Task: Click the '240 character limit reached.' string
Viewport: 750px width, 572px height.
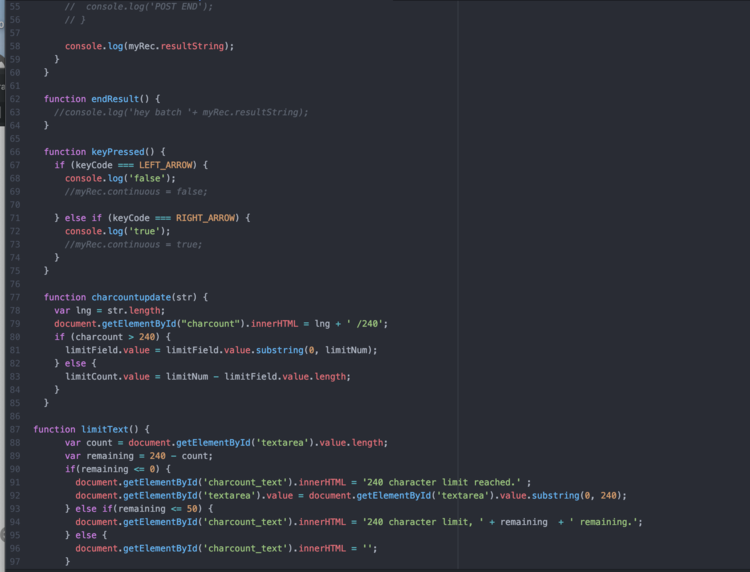Action: pos(441,482)
